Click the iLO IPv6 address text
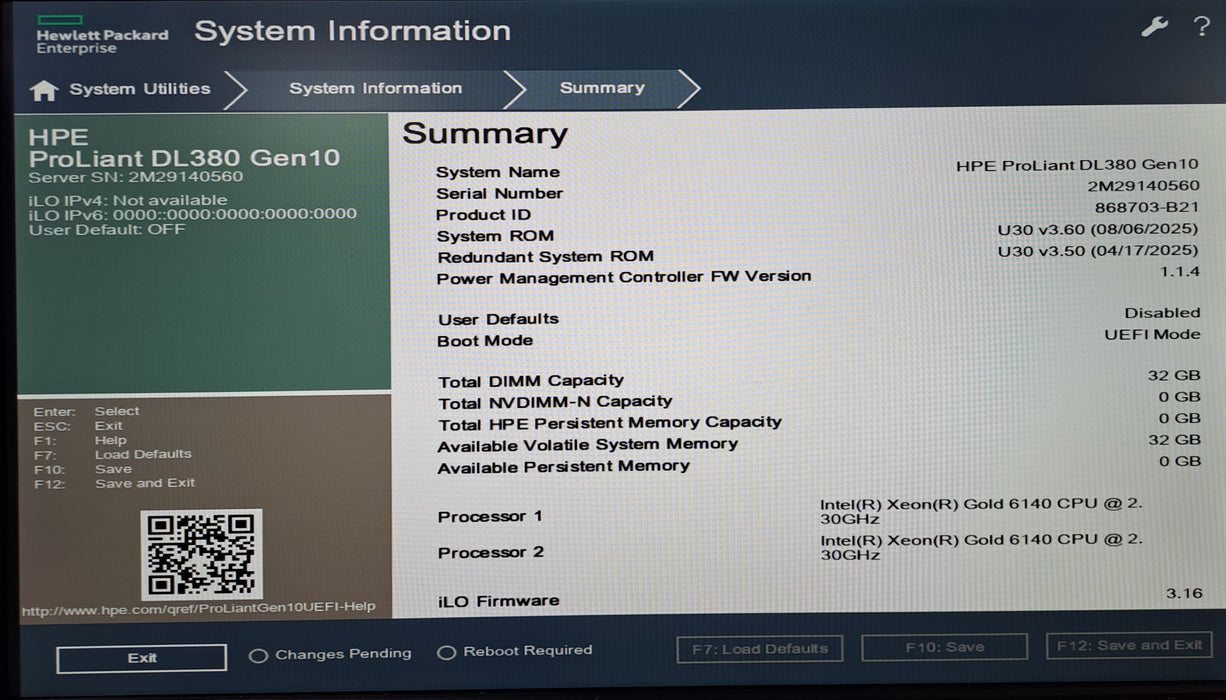Image resolution: width=1226 pixels, height=700 pixels. click(x=192, y=214)
